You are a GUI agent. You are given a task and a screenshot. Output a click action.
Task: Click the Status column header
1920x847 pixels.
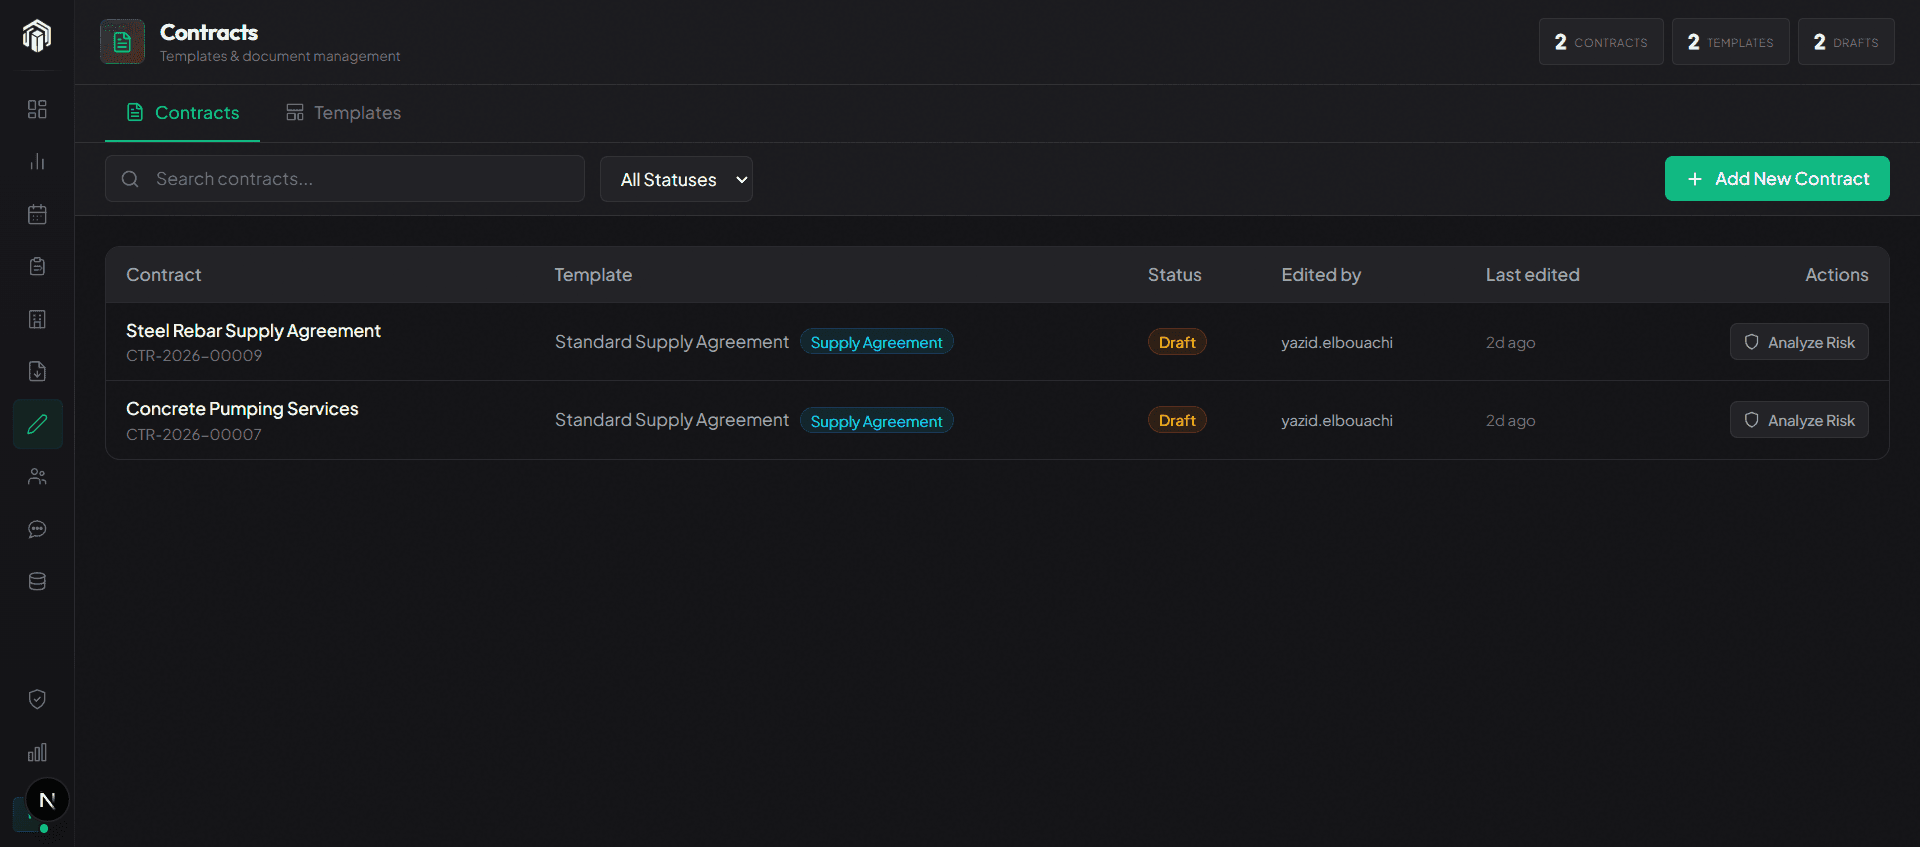(x=1175, y=275)
